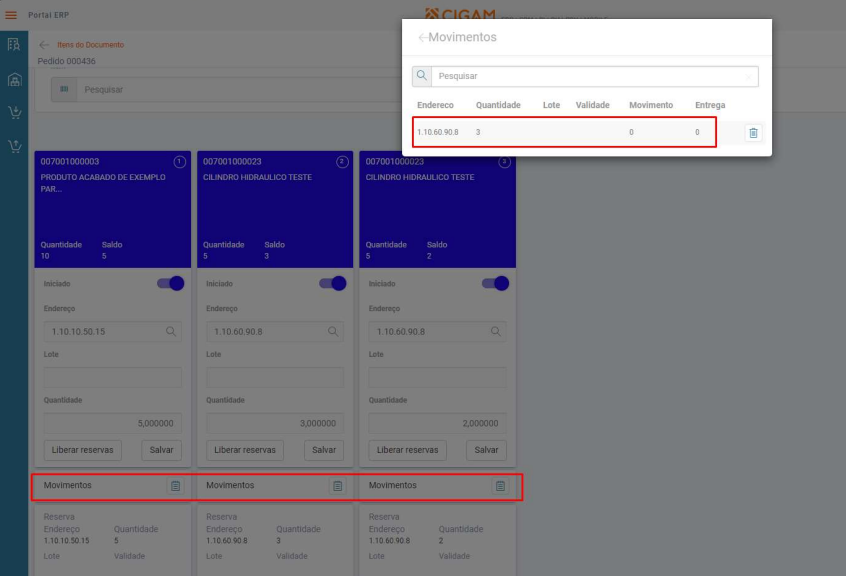Click Lote field on card 2
This screenshot has width=846, height=576.
click(x=275, y=378)
